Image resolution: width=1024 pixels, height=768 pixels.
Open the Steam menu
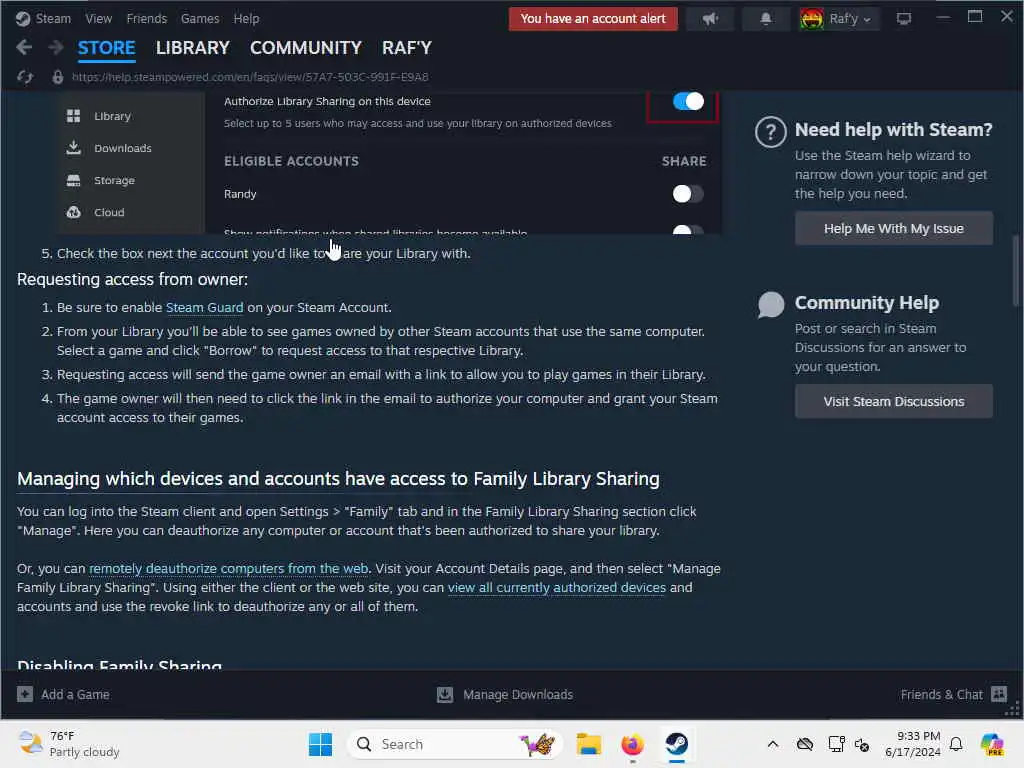53,18
